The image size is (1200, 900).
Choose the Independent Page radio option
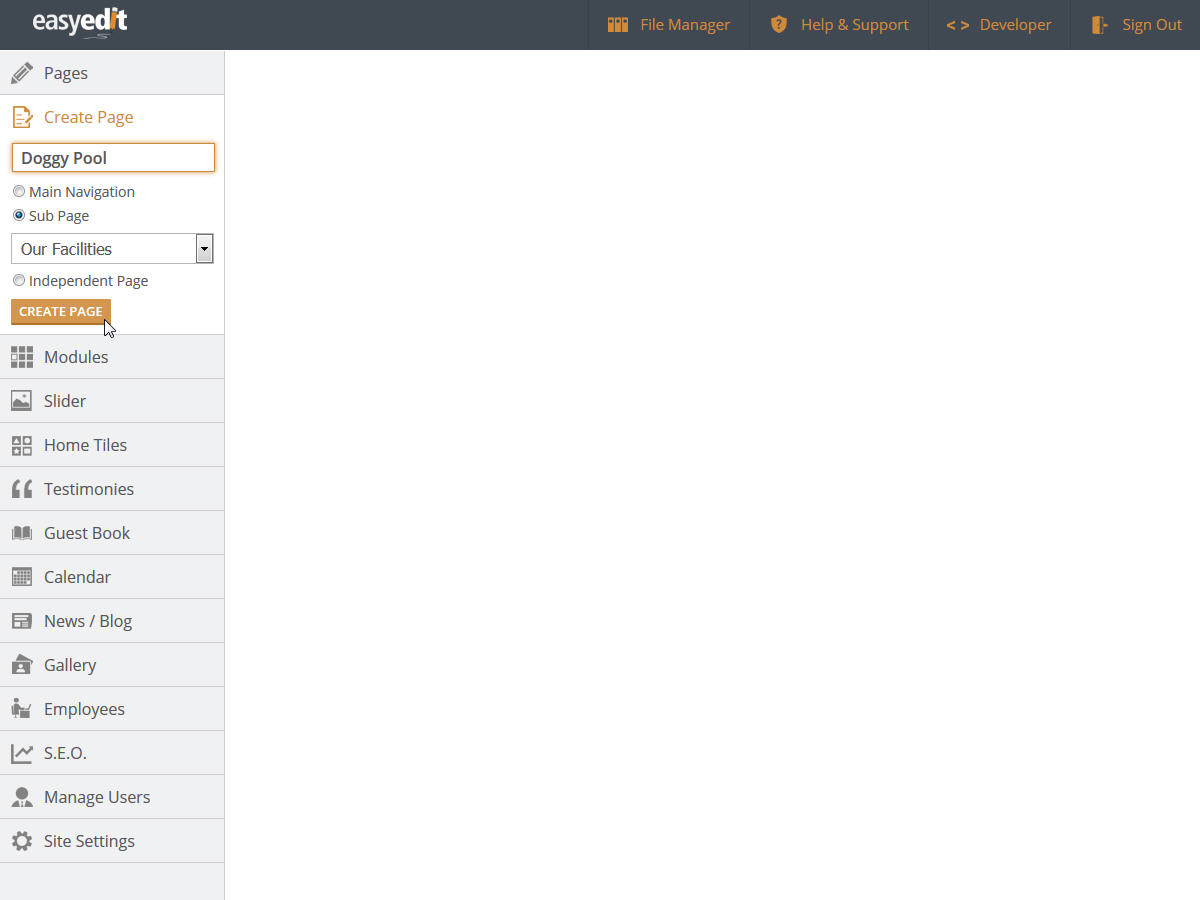point(19,281)
